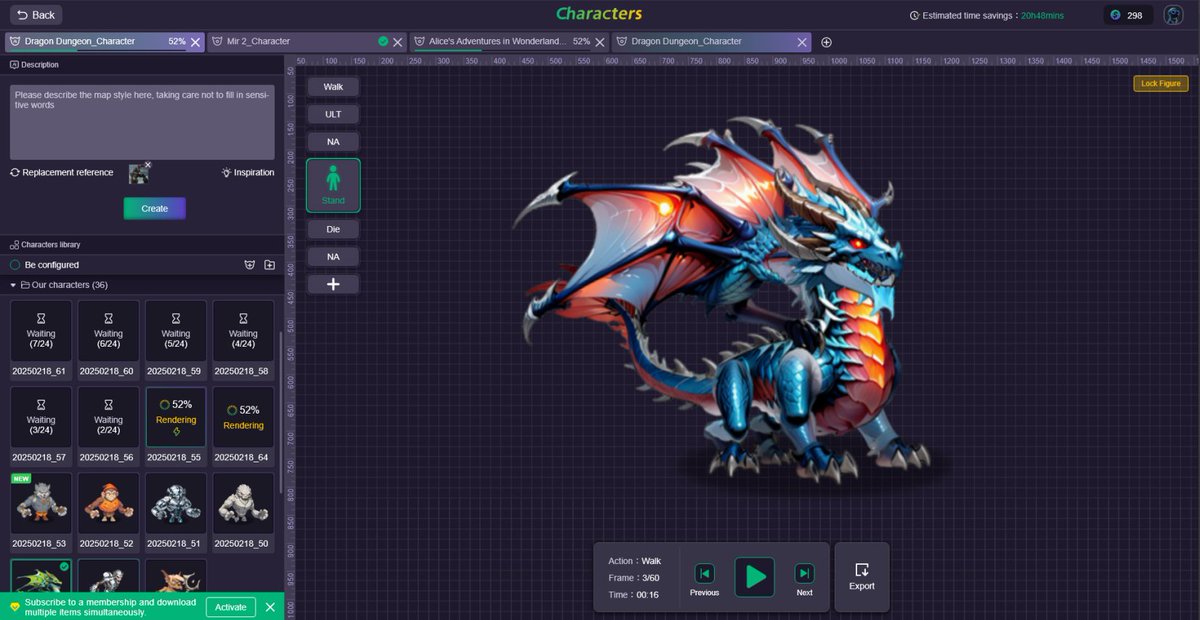Select the Die action
This screenshot has height=620, width=1200.
(333, 229)
